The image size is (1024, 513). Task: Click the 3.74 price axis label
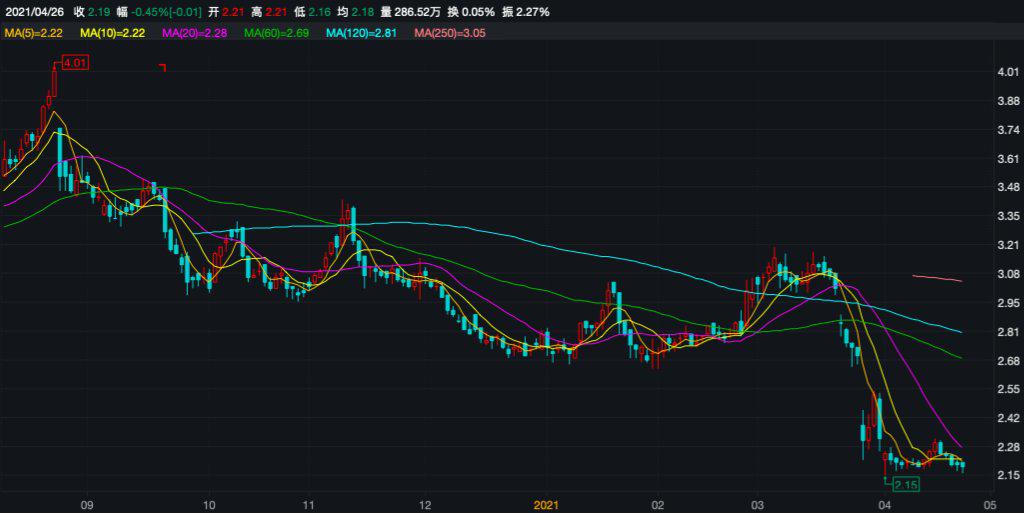pyautogui.click(x=1008, y=130)
